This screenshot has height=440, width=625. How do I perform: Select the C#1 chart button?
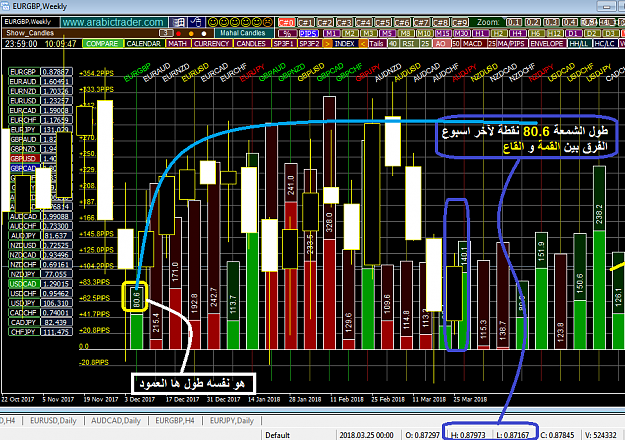point(306,22)
